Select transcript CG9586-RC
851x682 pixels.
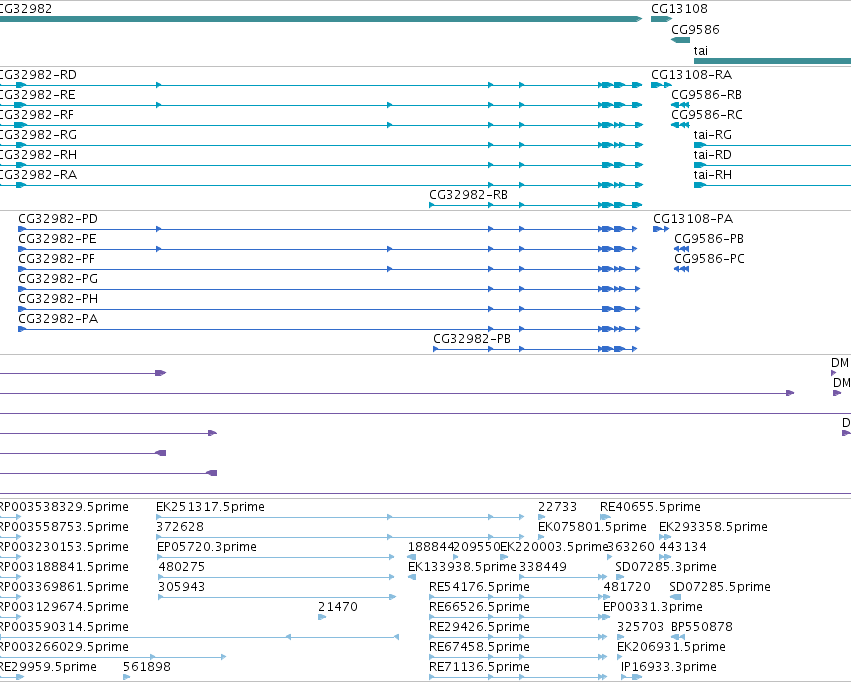click(x=707, y=115)
